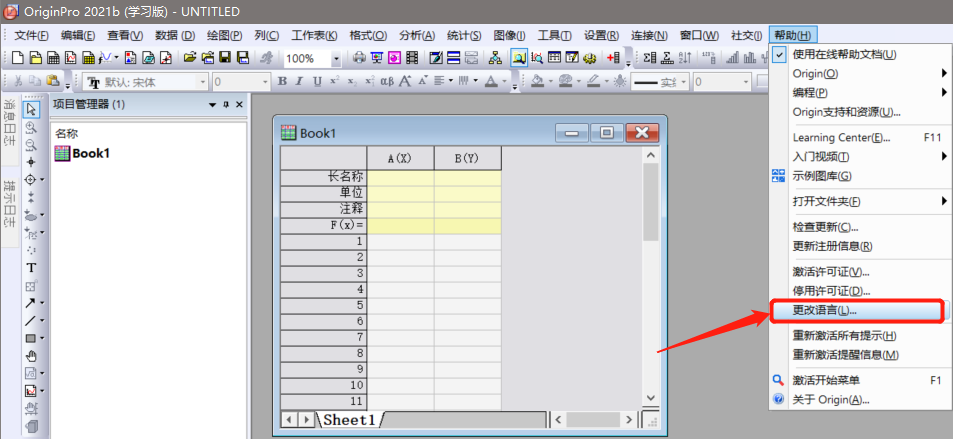Viewport: 953px width, 439px height.
Task: Click the 长名称 cell under column A(X)
Action: pos(400,178)
